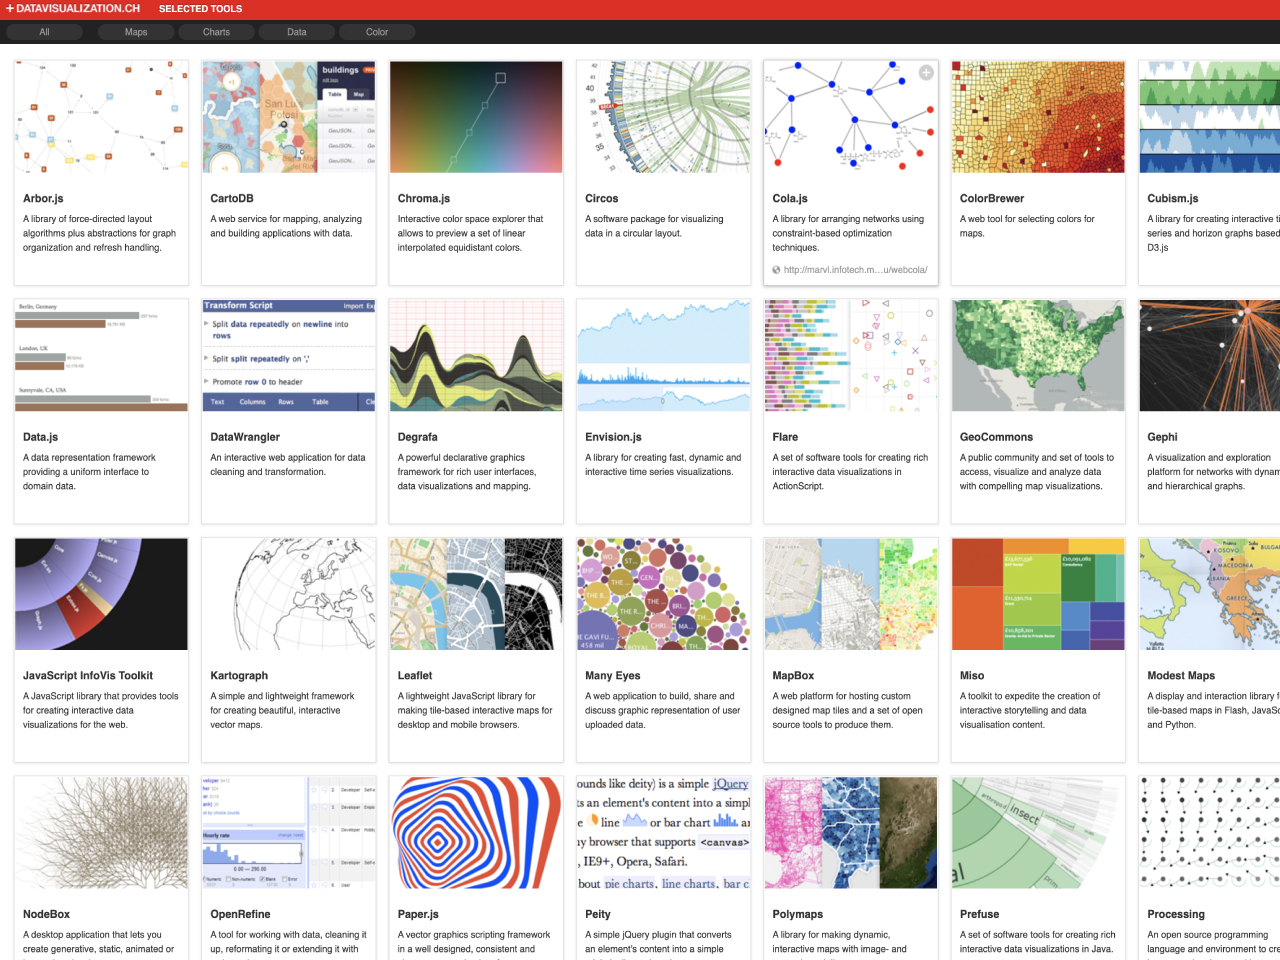Click the Degrafa description text about declarative graphics
The width and height of the screenshot is (1280, 960).
(467, 472)
